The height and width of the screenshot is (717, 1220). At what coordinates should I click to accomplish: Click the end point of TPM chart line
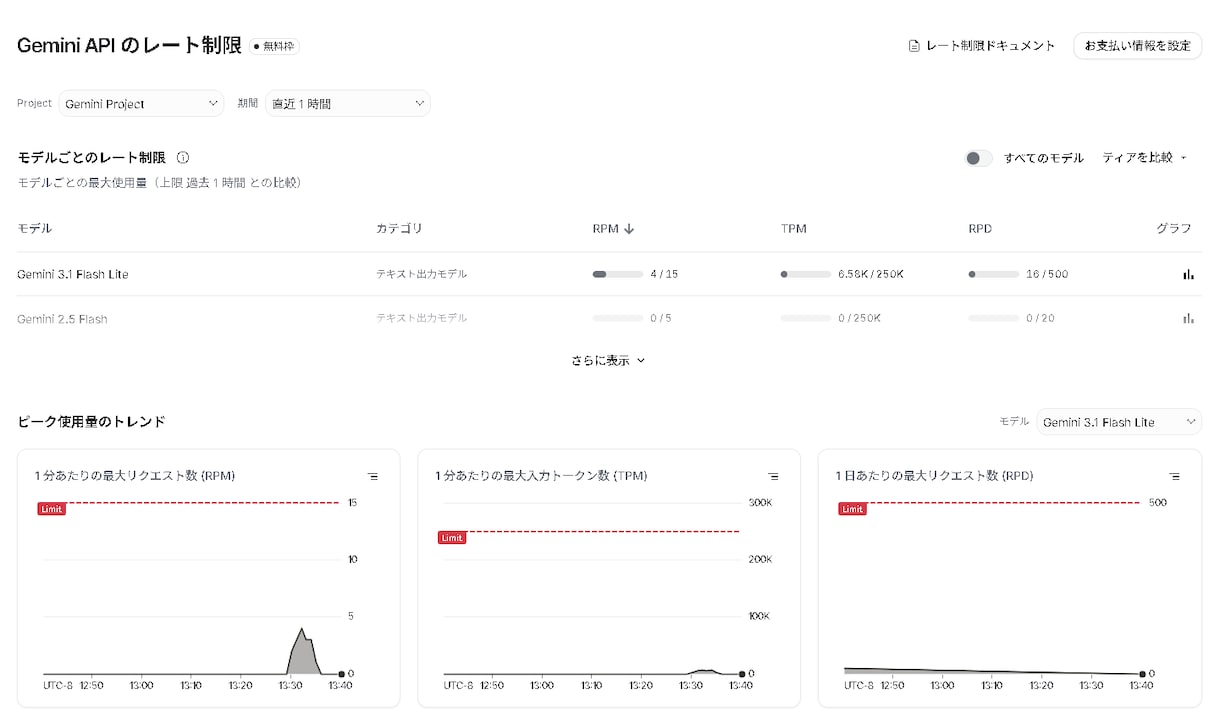click(x=742, y=674)
